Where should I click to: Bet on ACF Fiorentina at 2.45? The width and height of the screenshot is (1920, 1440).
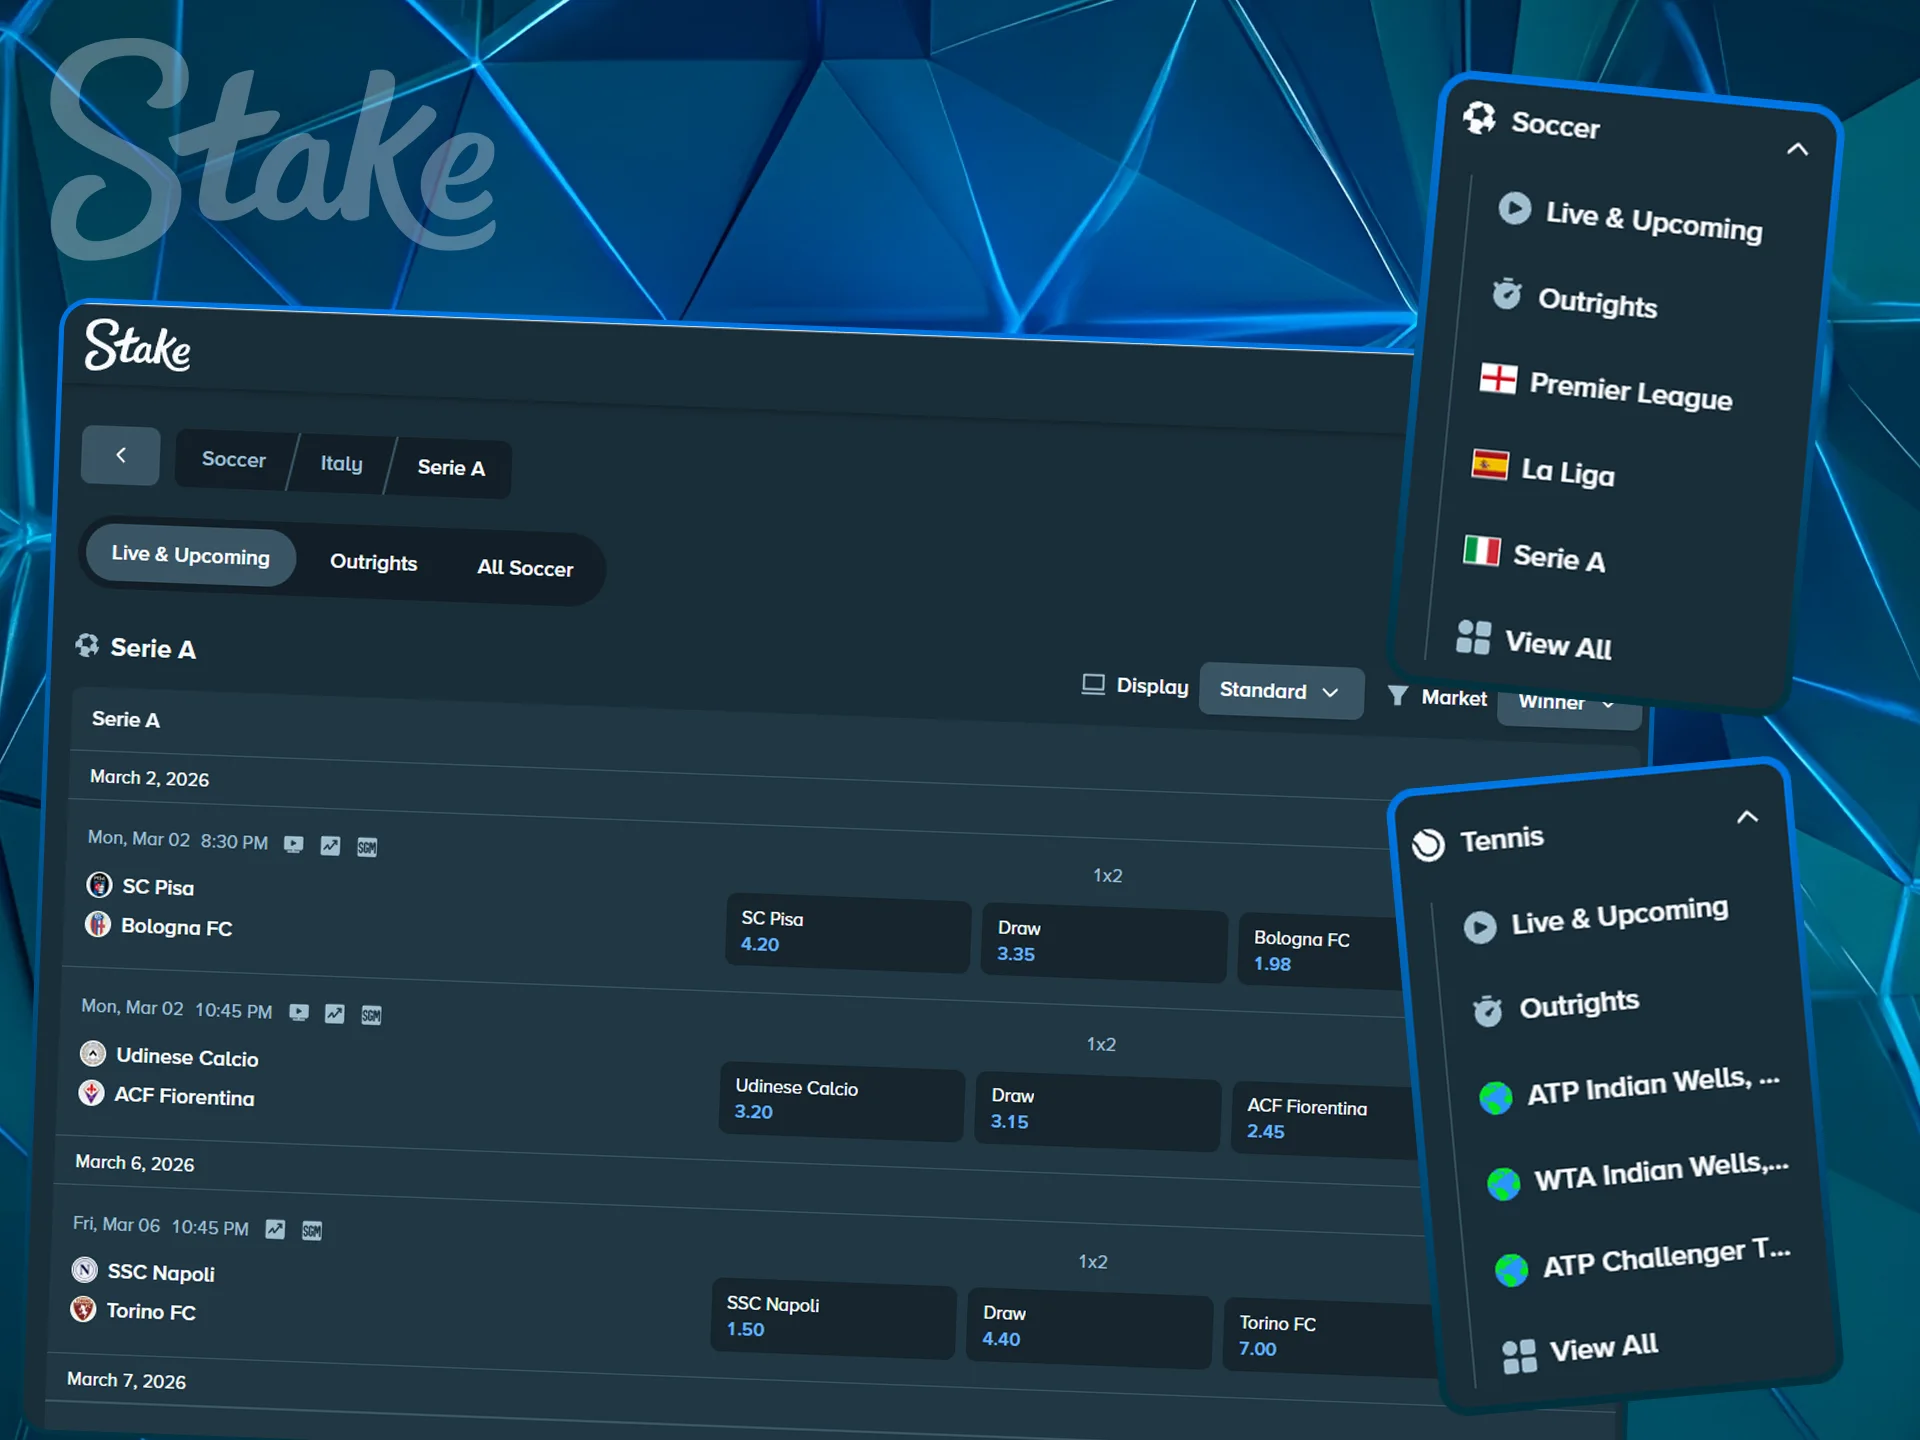pos(1324,1121)
